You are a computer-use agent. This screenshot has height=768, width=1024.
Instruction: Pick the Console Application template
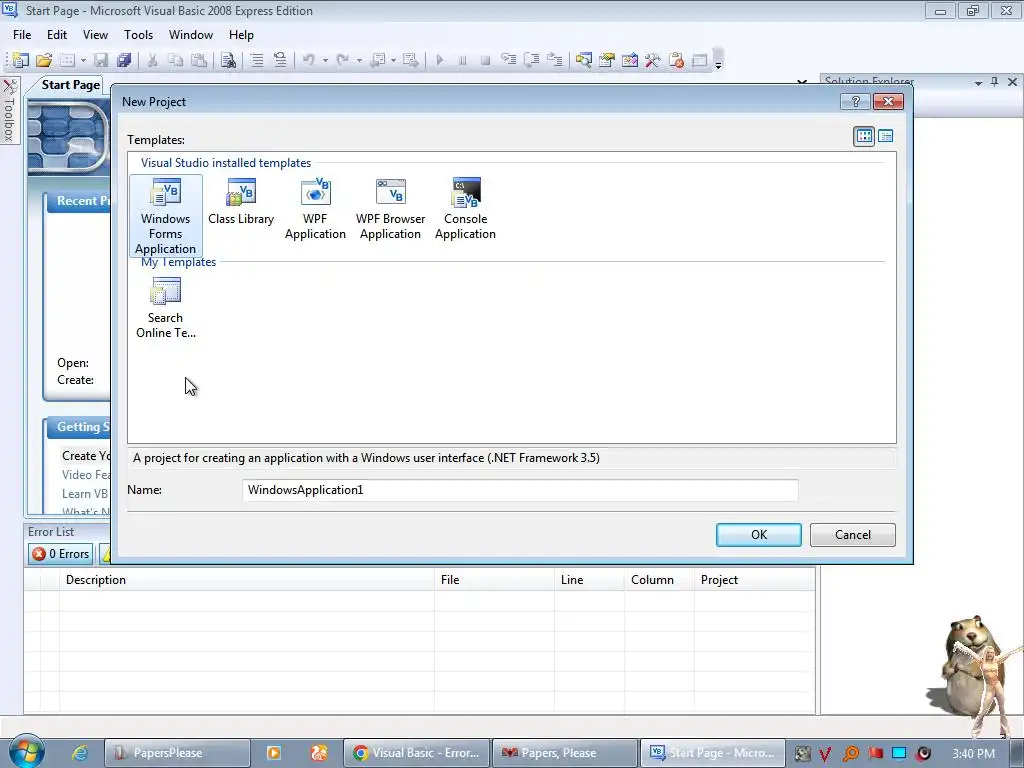click(466, 209)
